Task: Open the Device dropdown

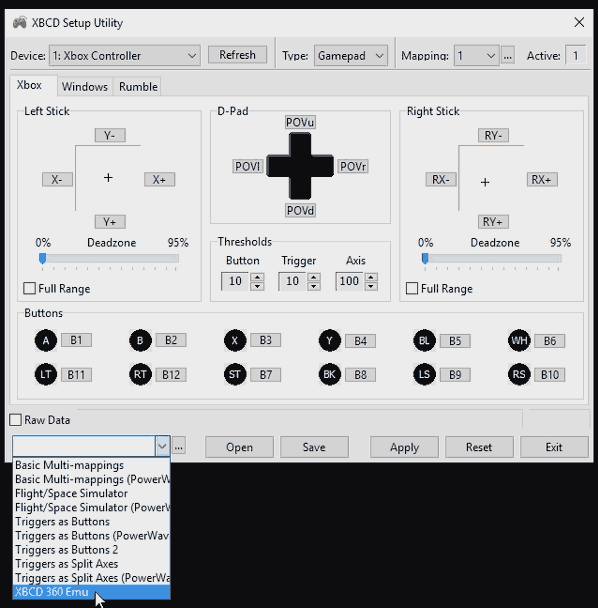Action: point(124,56)
